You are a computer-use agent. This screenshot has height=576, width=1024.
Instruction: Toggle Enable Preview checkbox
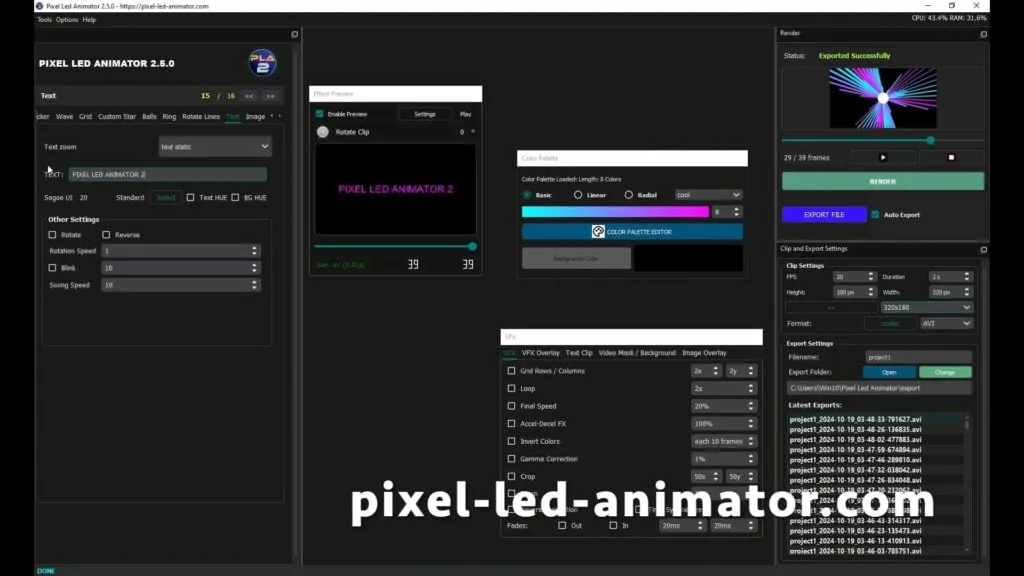[x=319, y=114]
